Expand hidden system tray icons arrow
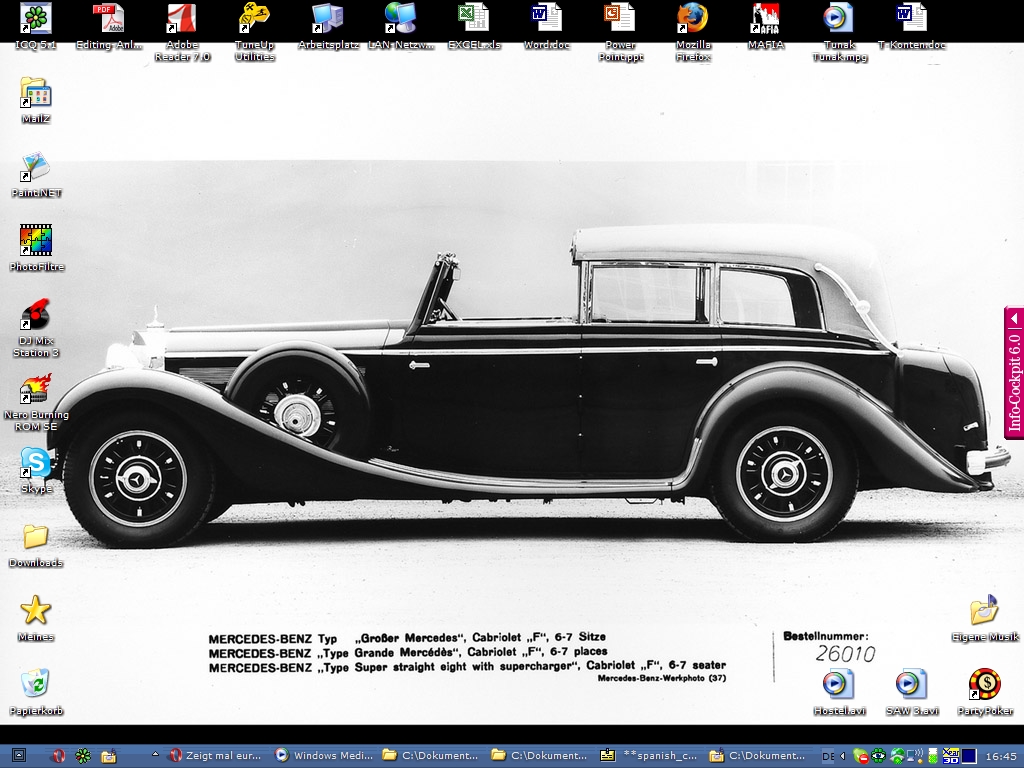This screenshot has width=1024, height=768. pos(842,756)
